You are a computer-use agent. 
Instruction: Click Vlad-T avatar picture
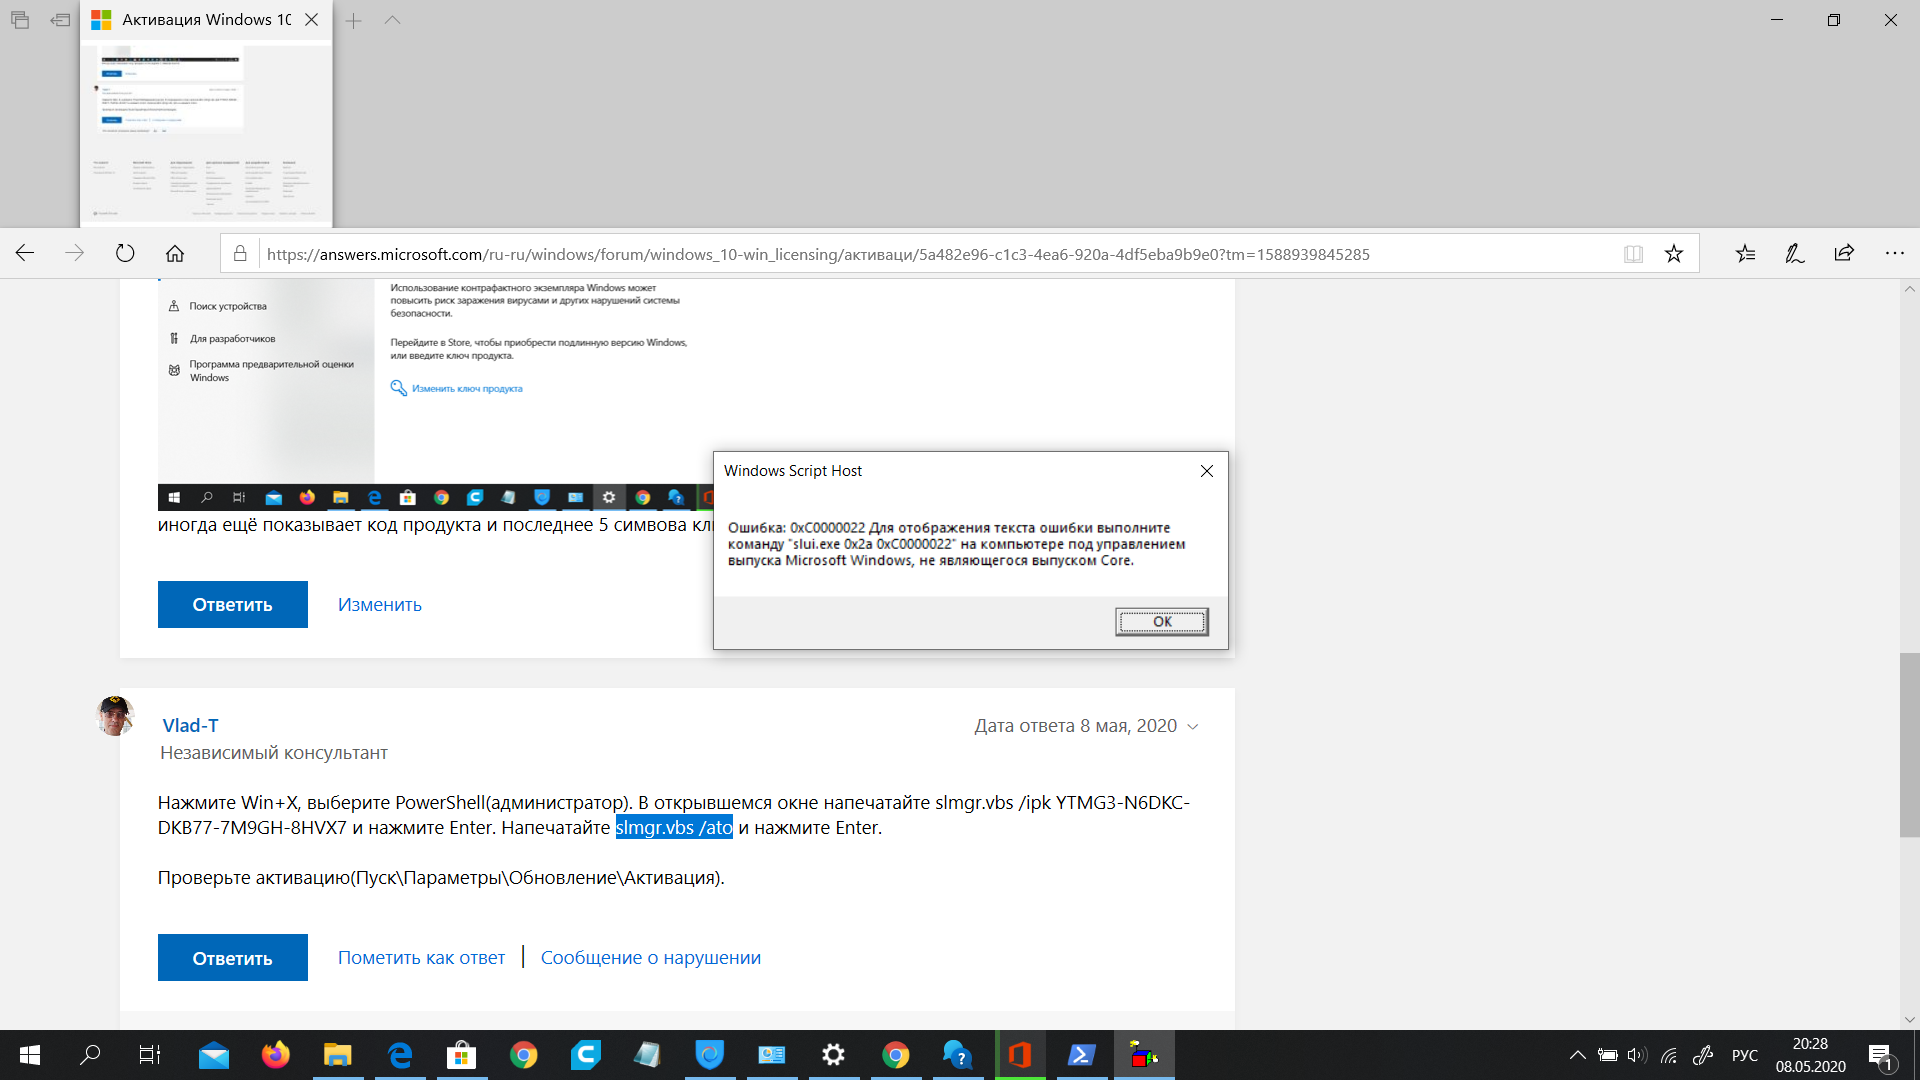115,716
